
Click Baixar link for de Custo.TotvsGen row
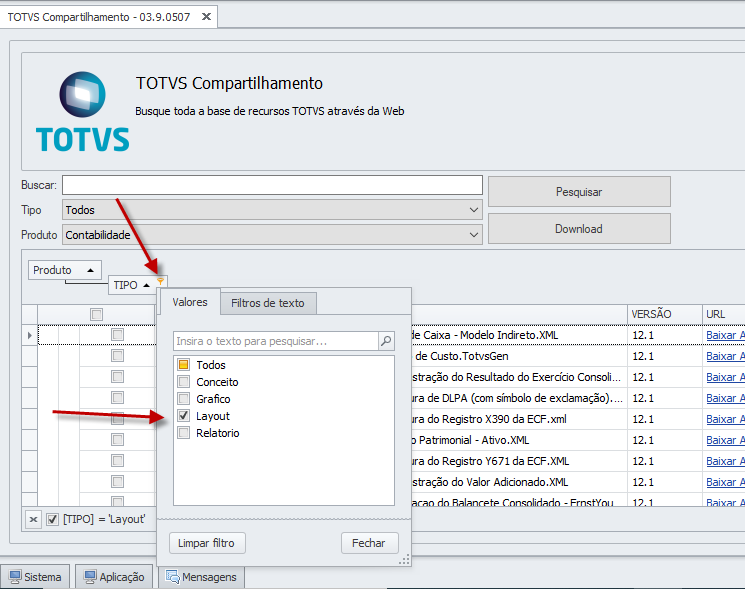[725, 356]
